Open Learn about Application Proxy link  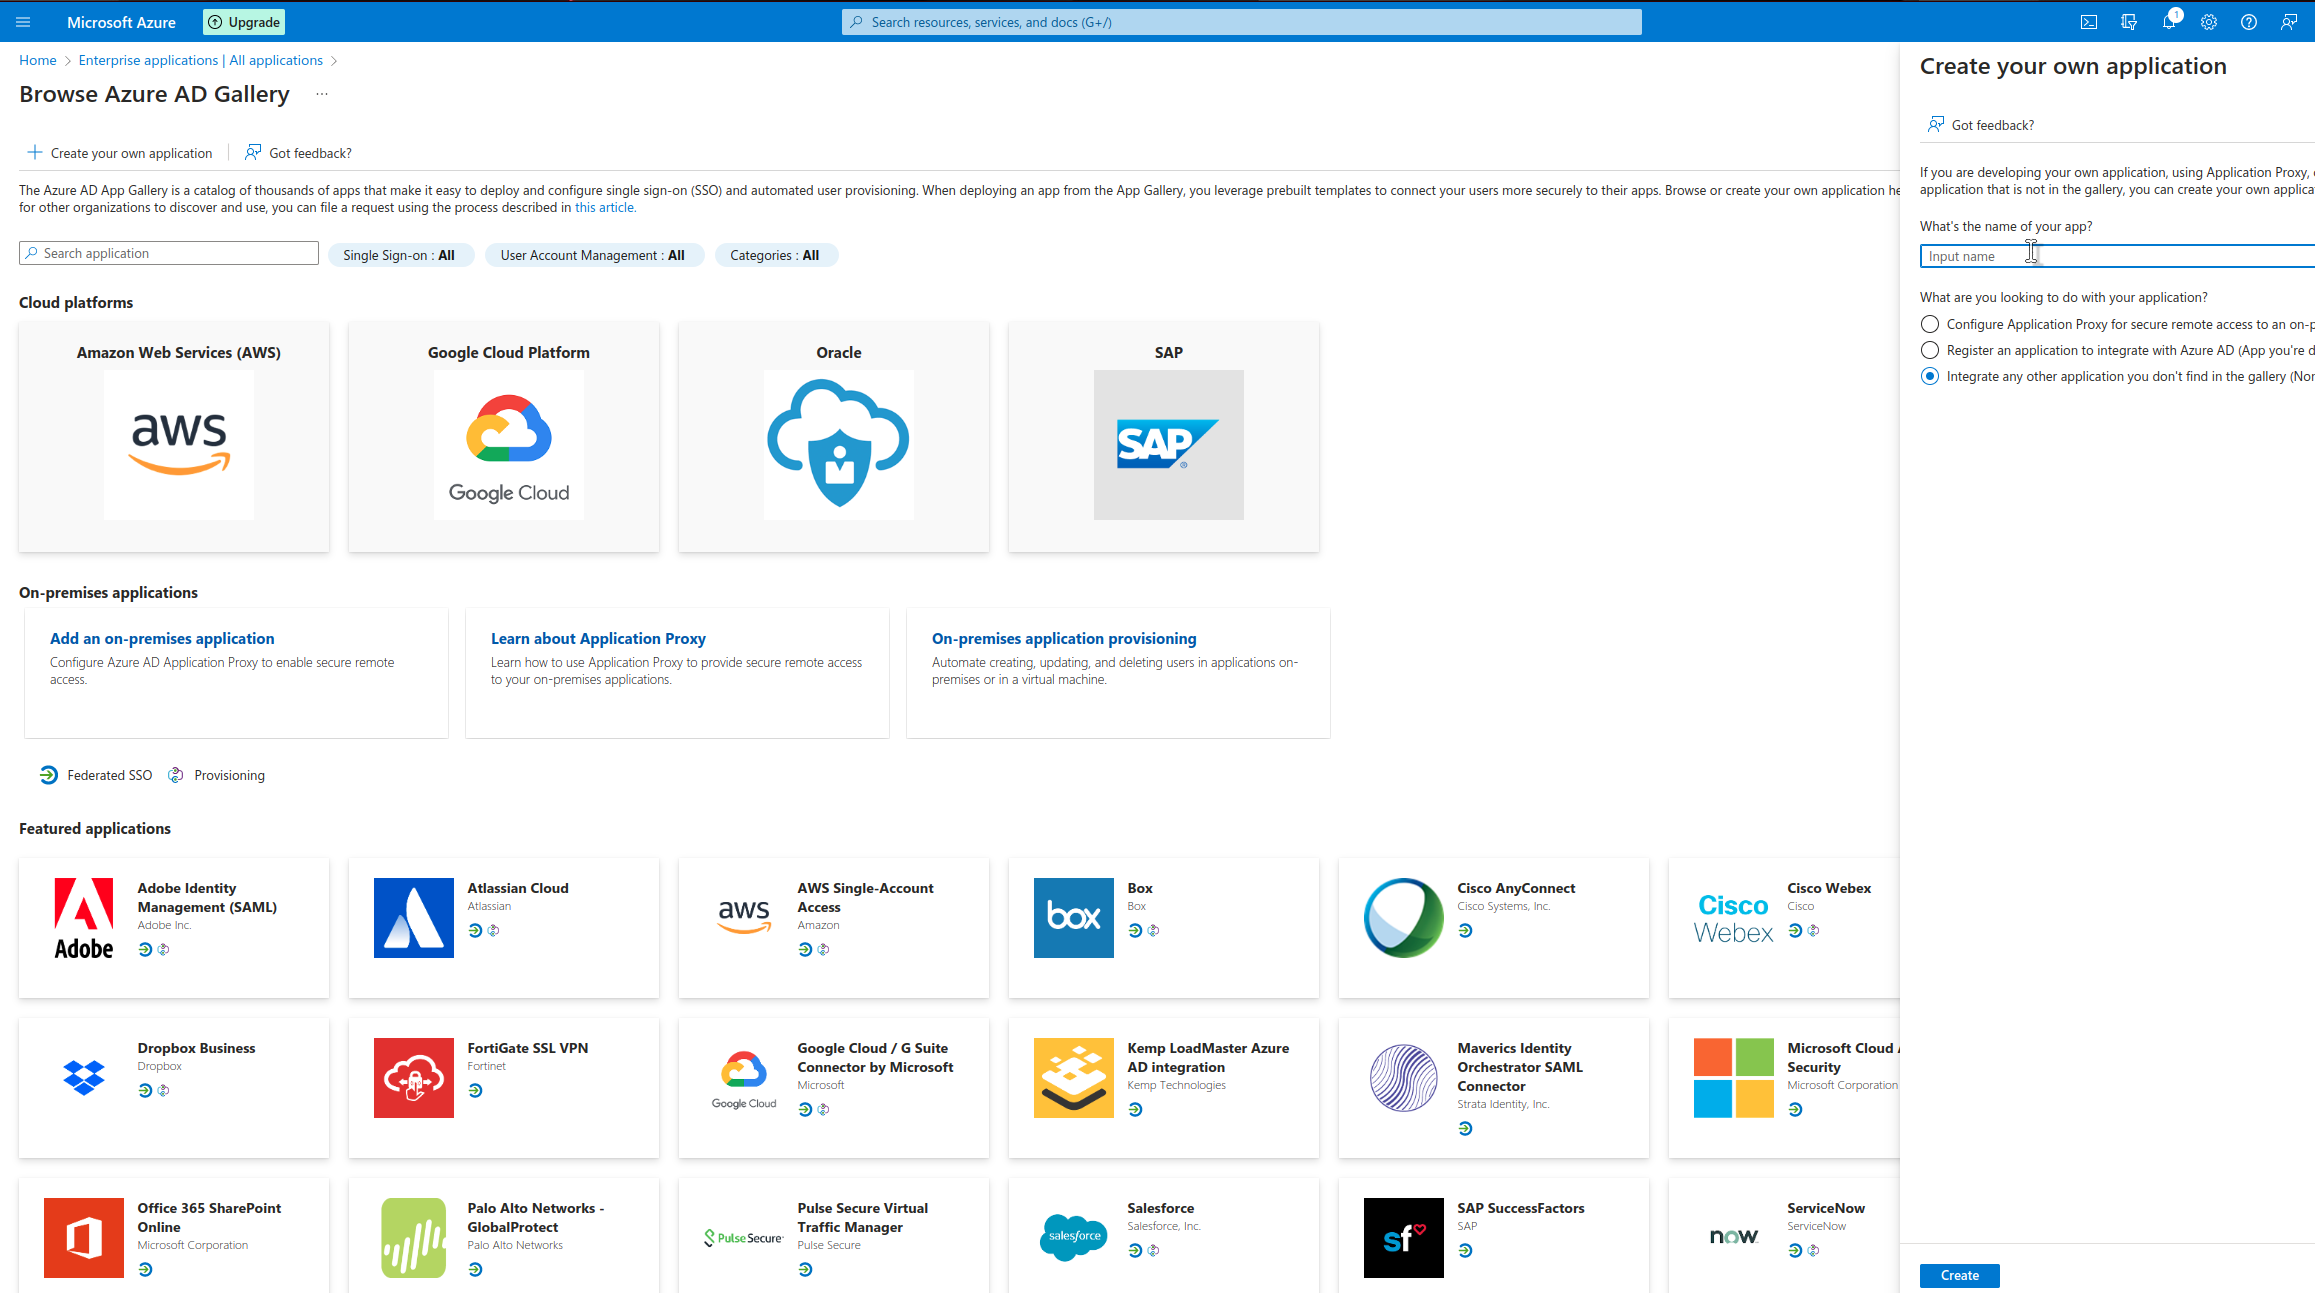598,638
